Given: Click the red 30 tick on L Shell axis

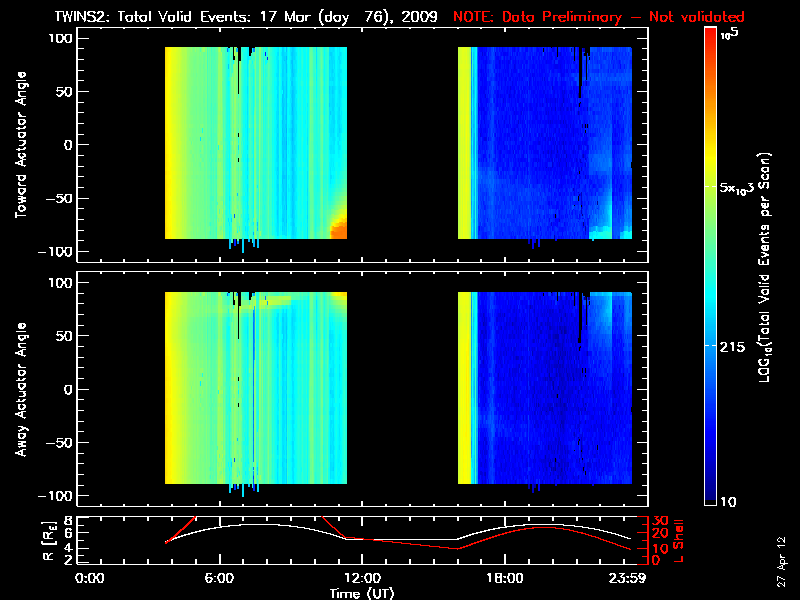Looking at the screenshot, I should [x=658, y=521].
